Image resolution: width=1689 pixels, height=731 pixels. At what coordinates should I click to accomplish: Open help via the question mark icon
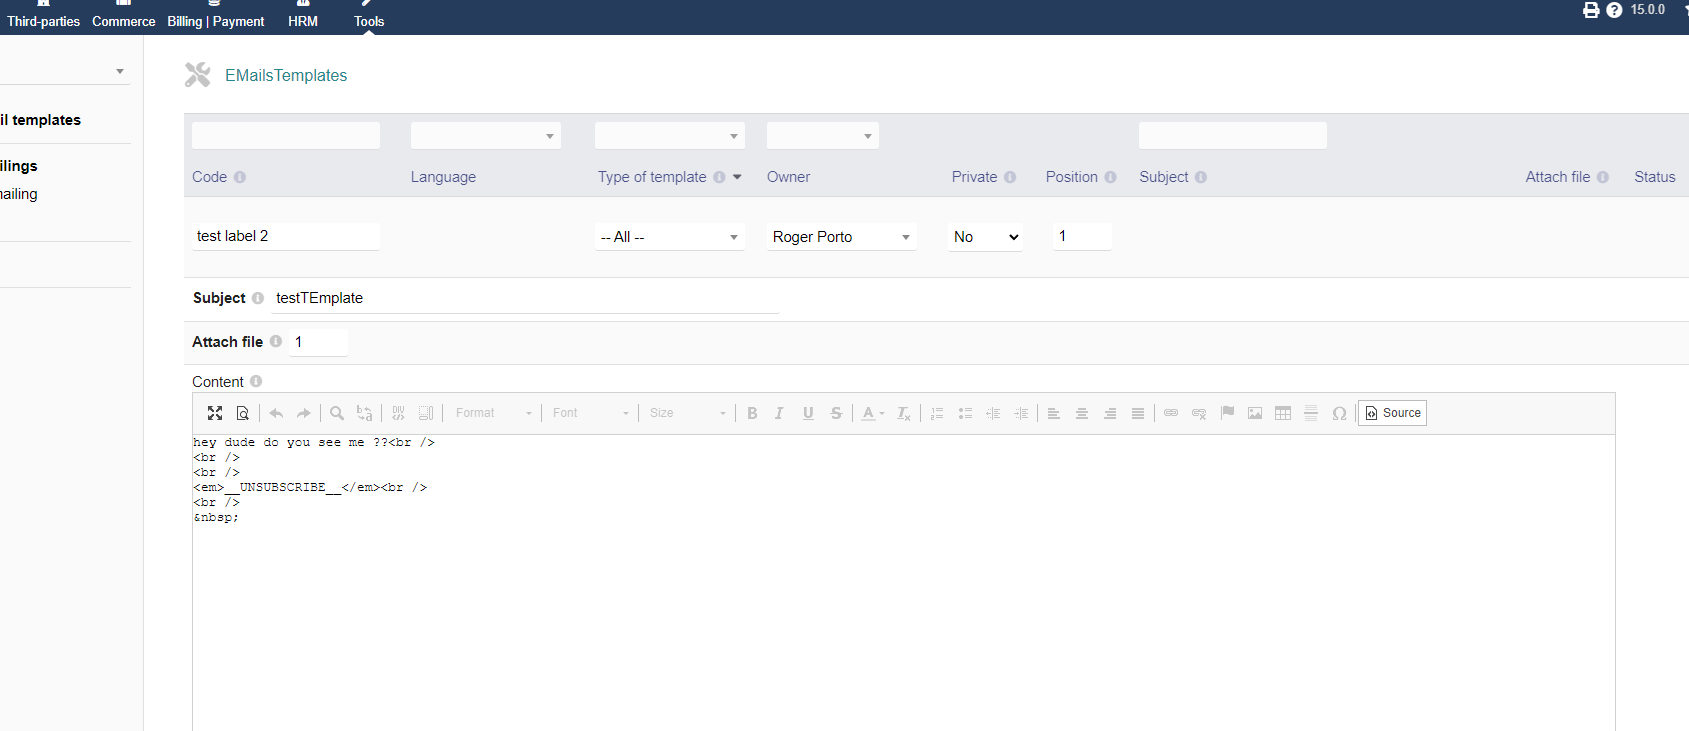(x=1614, y=10)
